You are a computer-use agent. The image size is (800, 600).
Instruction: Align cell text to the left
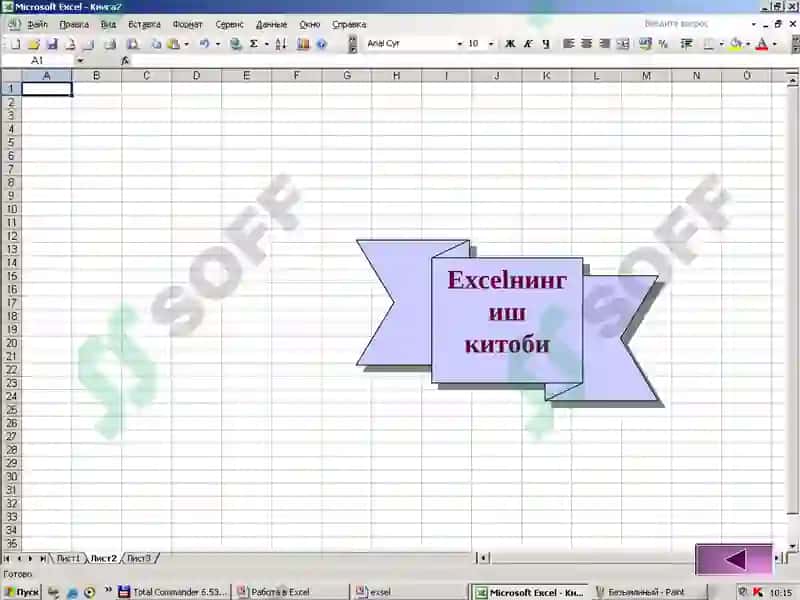(x=568, y=44)
